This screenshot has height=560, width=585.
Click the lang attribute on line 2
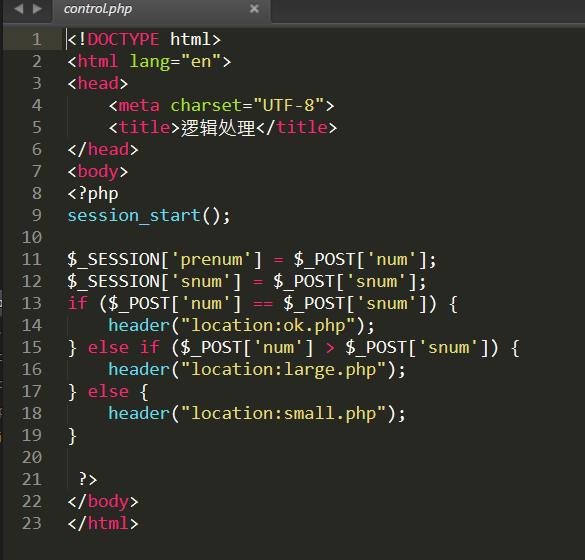(150, 62)
